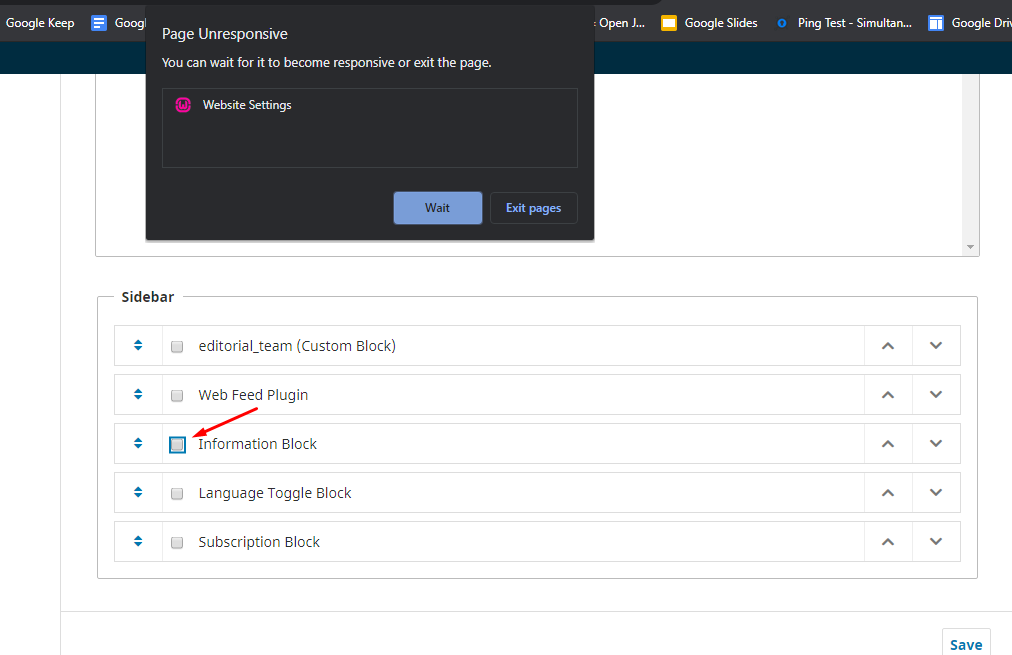Image resolution: width=1012 pixels, height=655 pixels.
Task: Click the Subscription Block label
Action: [x=259, y=542]
